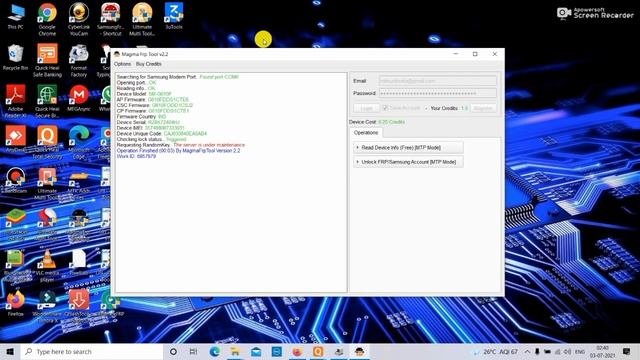Open This PC desktop icon
This screenshot has height=360, width=640.
[x=16, y=16]
